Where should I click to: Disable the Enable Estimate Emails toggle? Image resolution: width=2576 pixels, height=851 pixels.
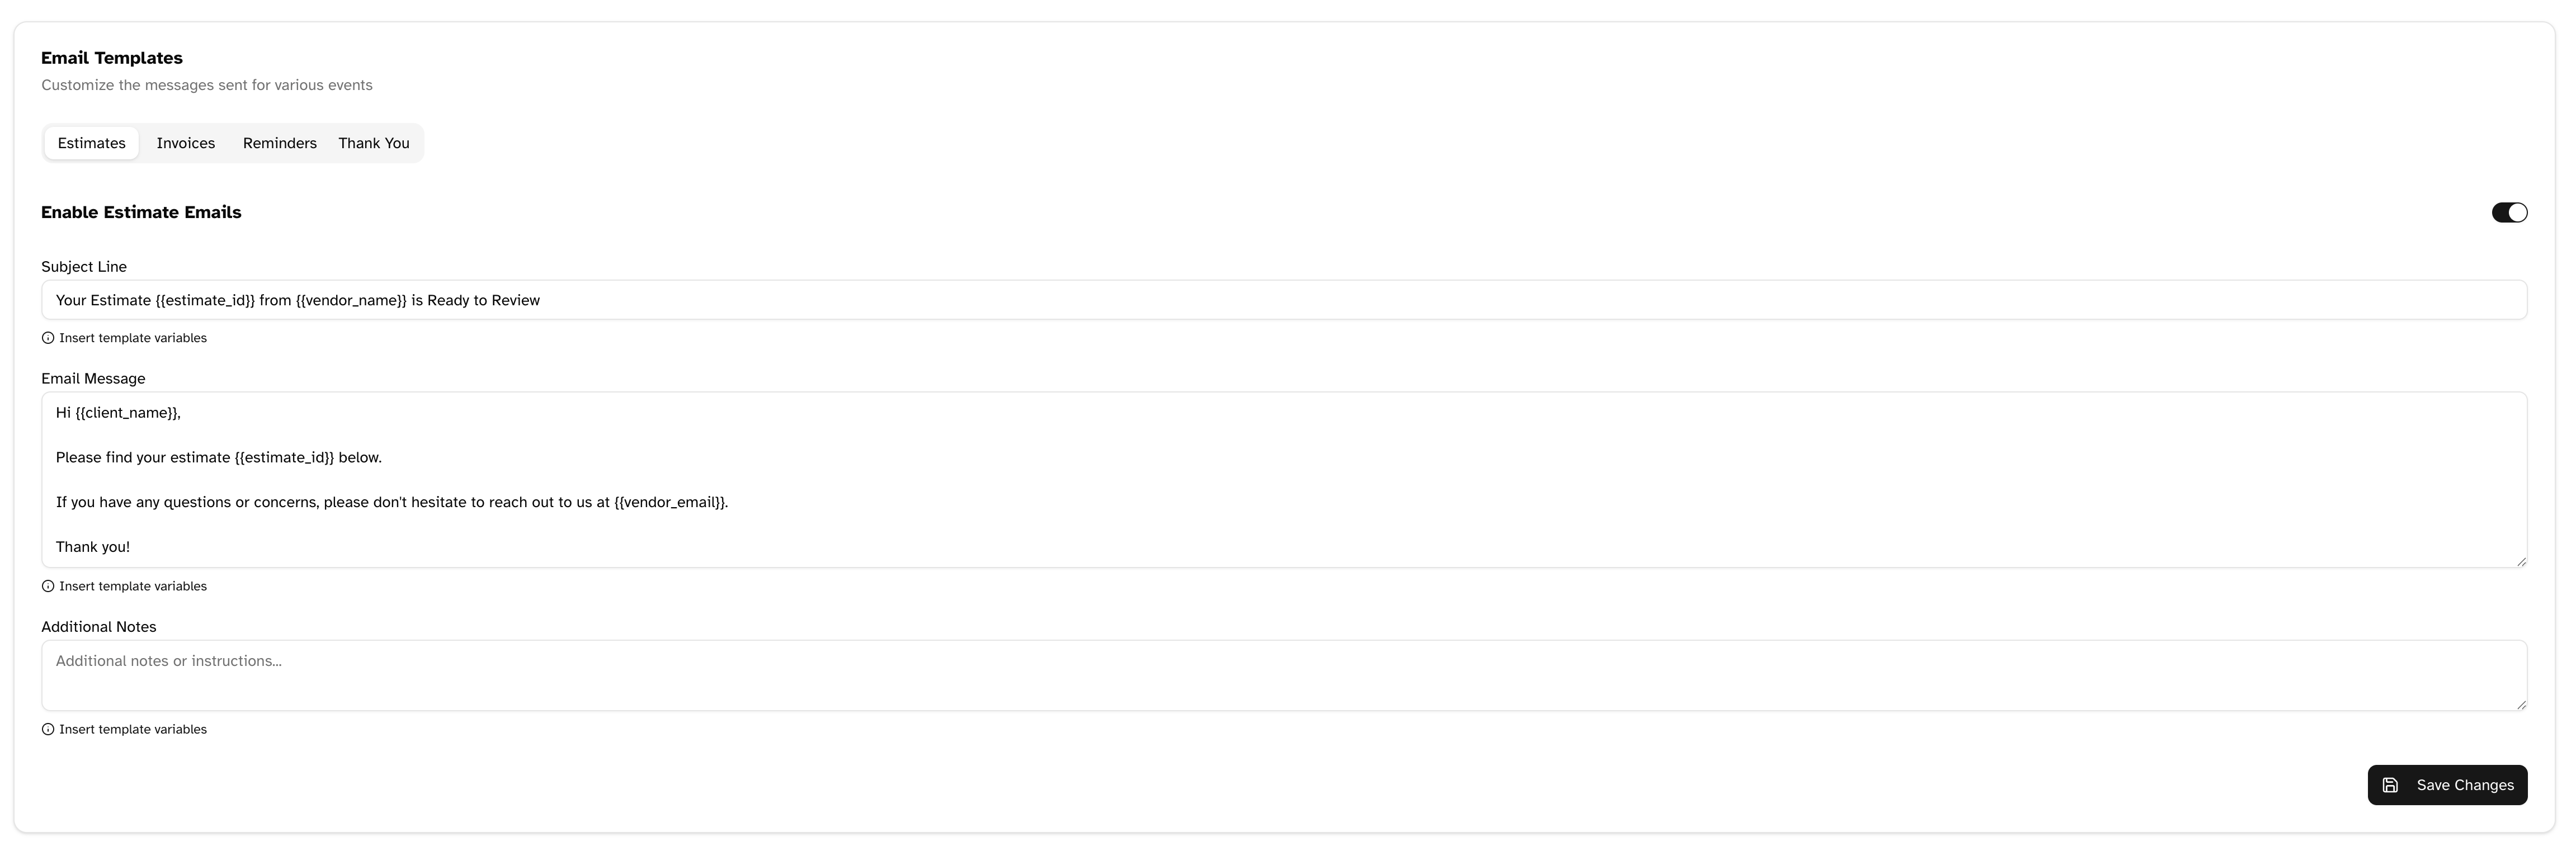click(2509, 212)
